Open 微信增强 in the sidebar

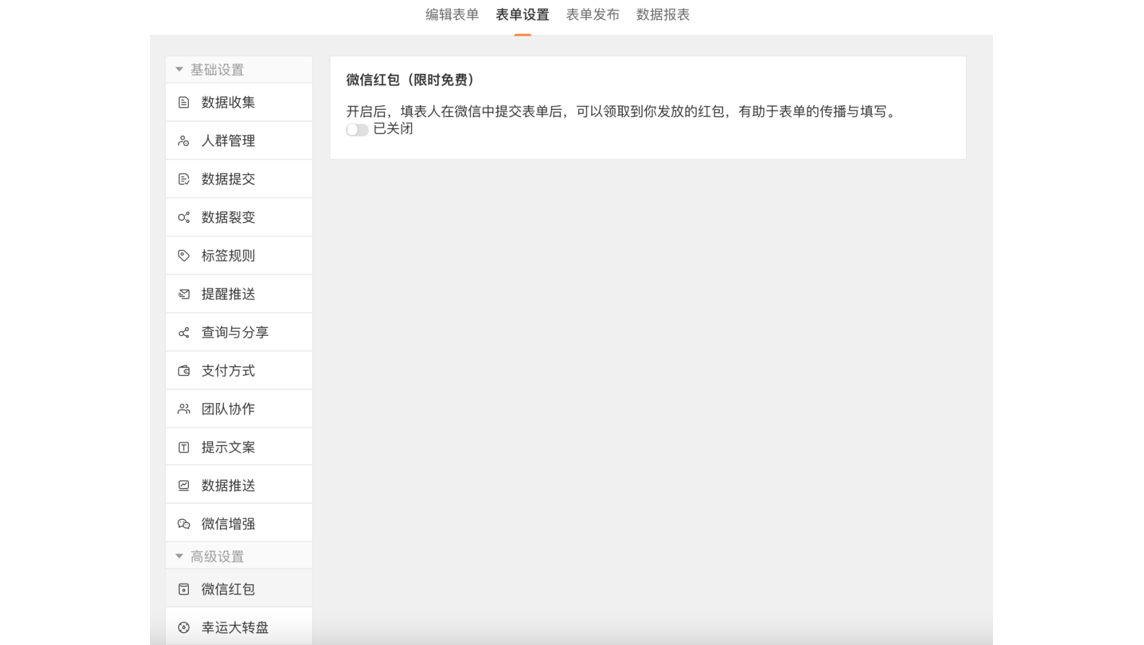(x=239, y=524)
